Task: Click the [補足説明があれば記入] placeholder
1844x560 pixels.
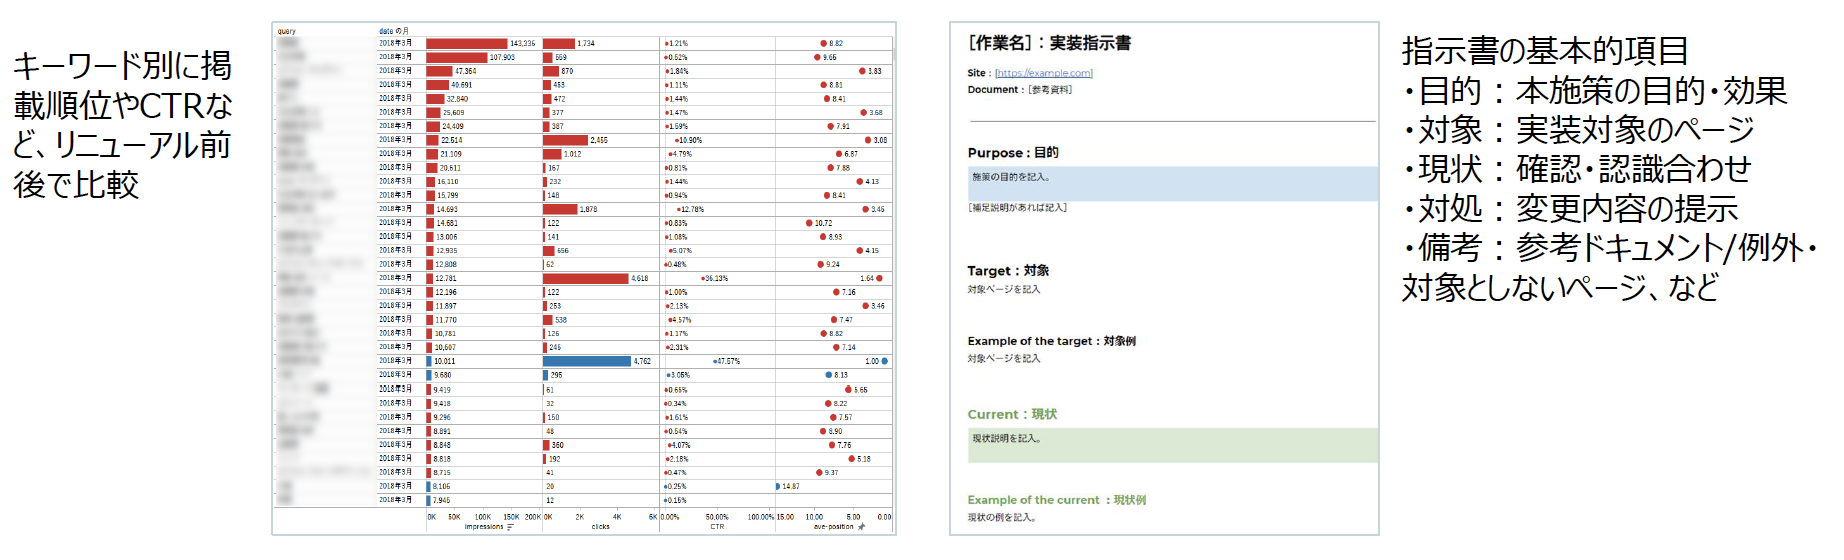Action: point(1017,208)
